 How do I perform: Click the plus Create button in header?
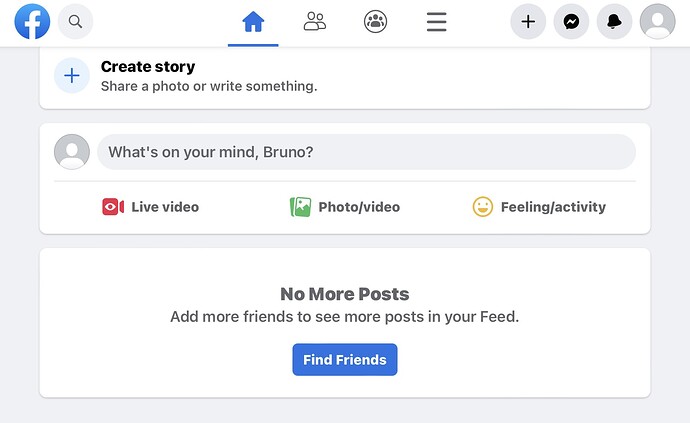click(x=528, y=21)
